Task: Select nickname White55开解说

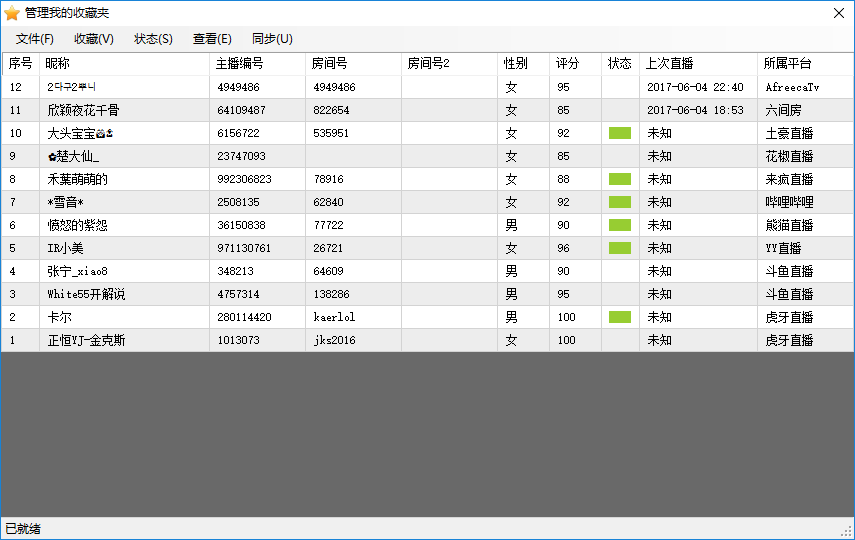Action: [x=86, y=294]
